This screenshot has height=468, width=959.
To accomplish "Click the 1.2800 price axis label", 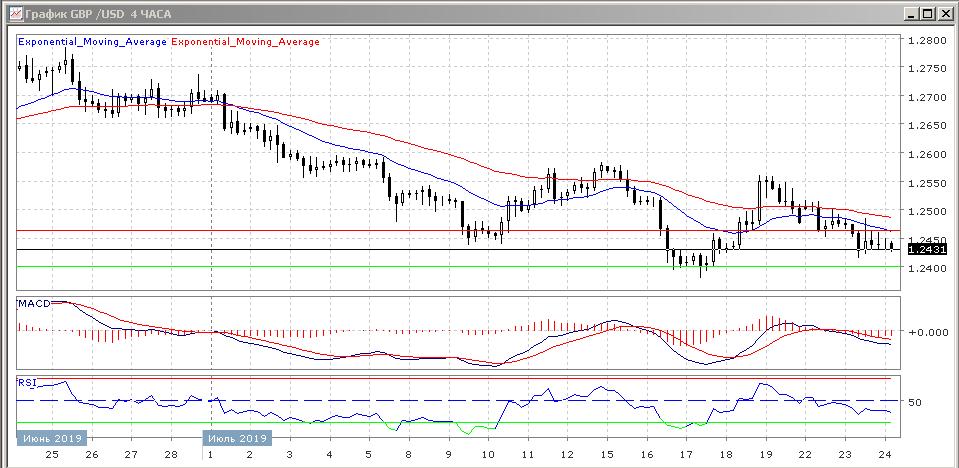I will coord(928,40).
